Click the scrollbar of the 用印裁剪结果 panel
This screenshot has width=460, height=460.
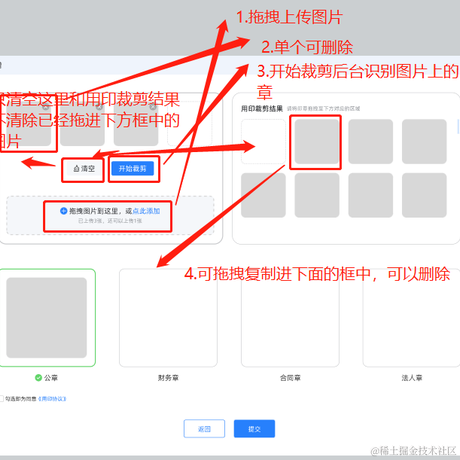(459, 127)
